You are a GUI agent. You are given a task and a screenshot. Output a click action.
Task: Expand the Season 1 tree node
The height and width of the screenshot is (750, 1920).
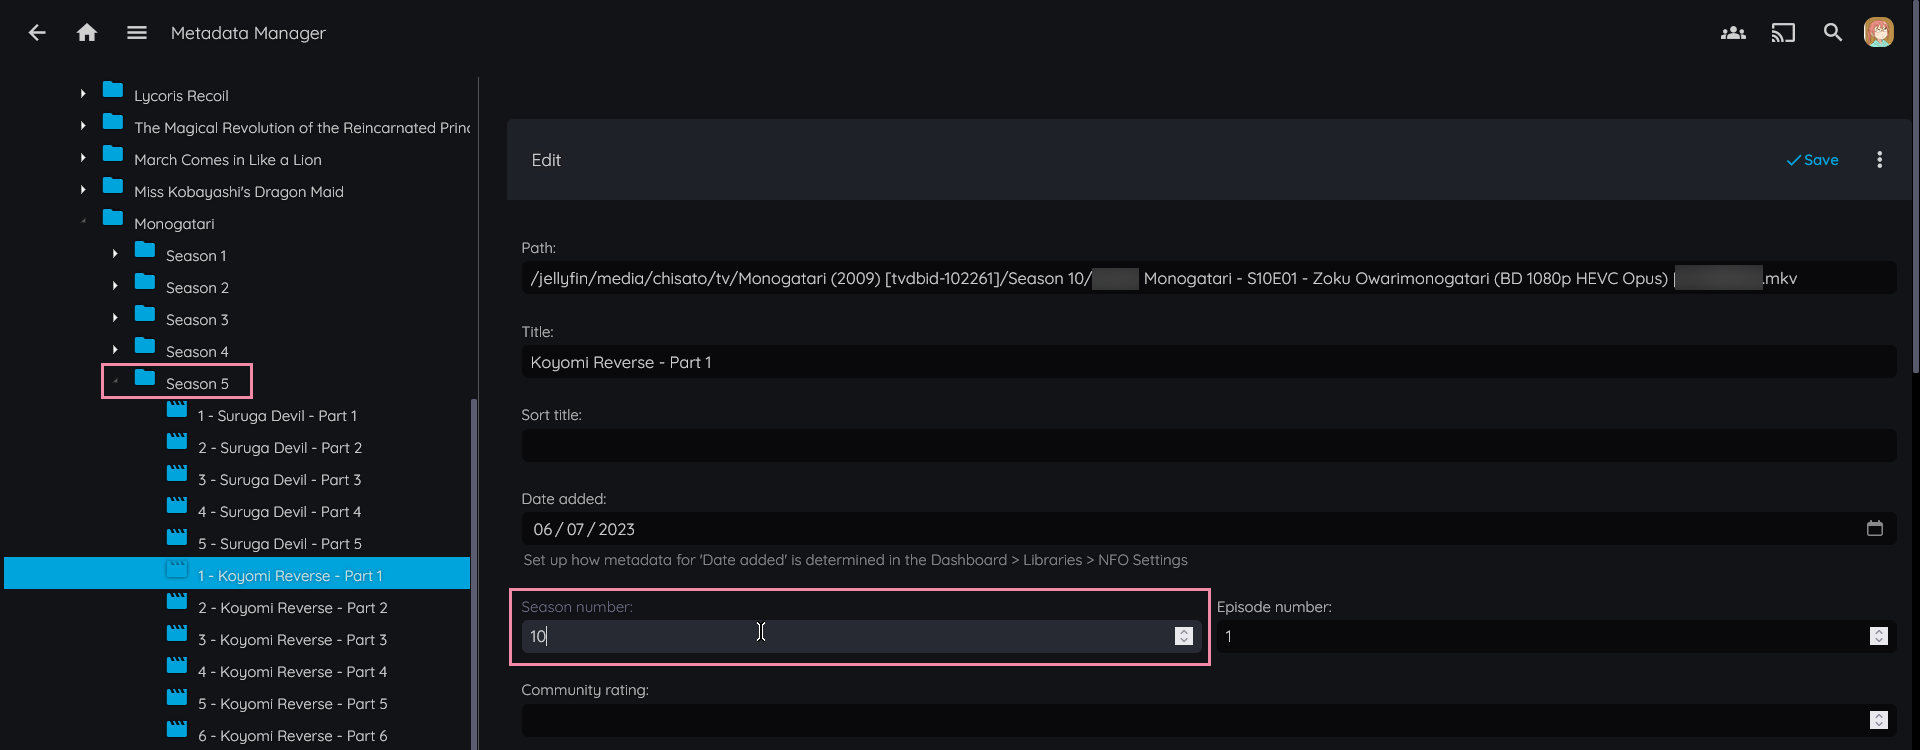tap(115, 254)
